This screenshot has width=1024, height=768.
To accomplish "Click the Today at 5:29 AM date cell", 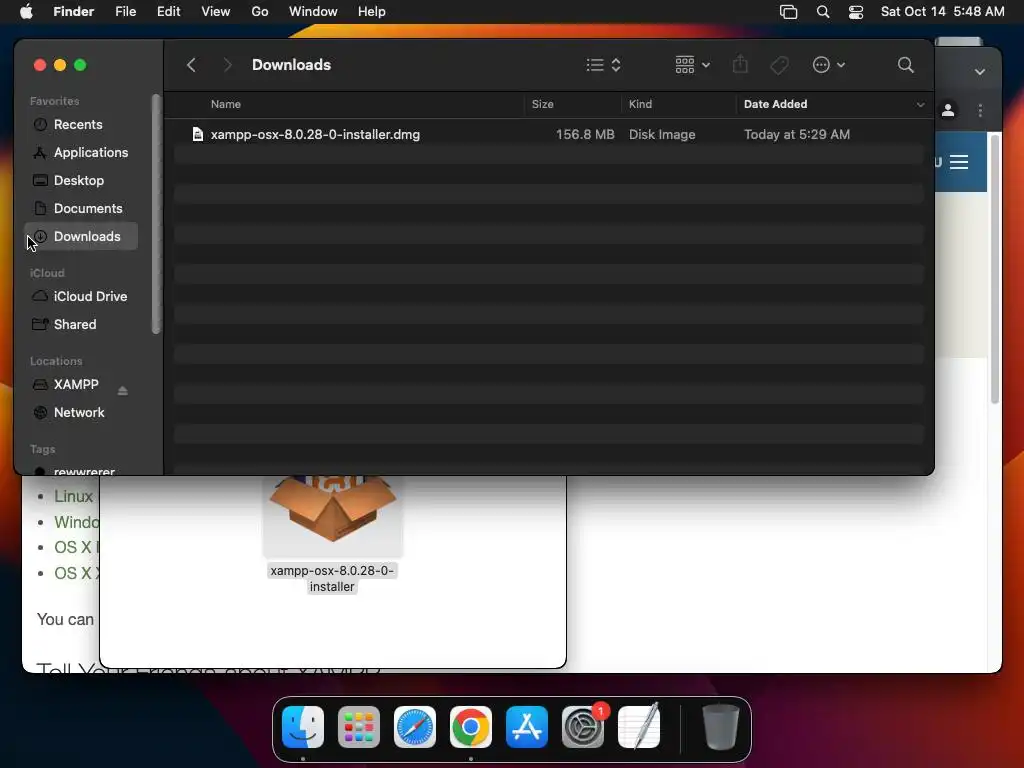I will [797, 135].
